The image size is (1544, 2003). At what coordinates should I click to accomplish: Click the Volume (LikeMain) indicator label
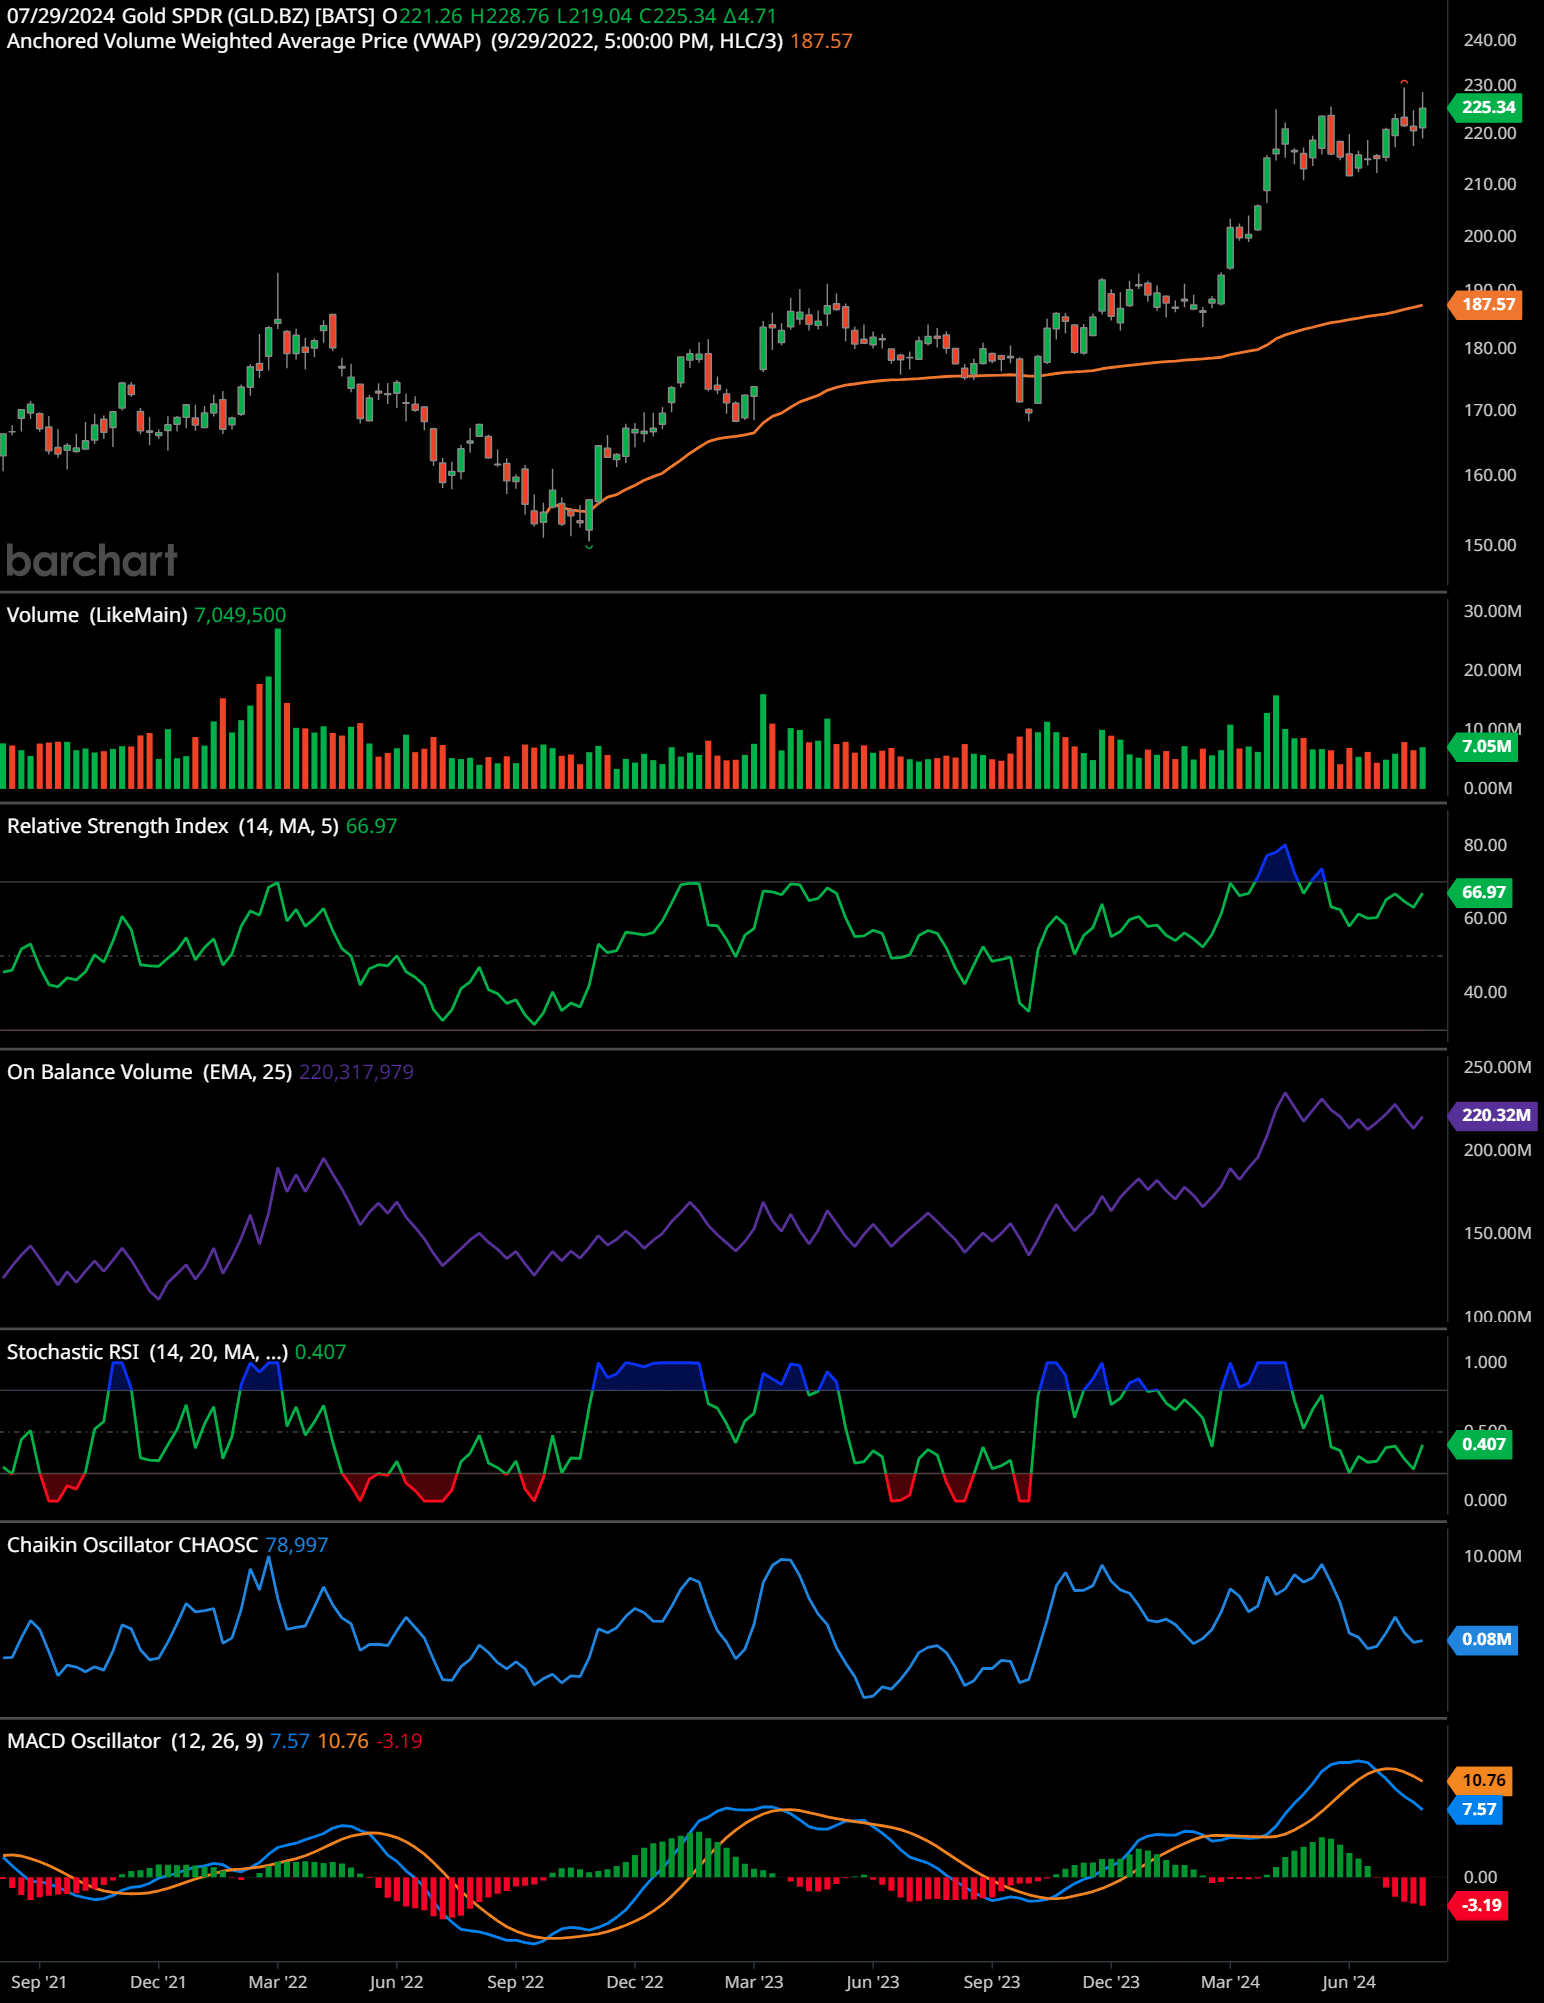97,615
